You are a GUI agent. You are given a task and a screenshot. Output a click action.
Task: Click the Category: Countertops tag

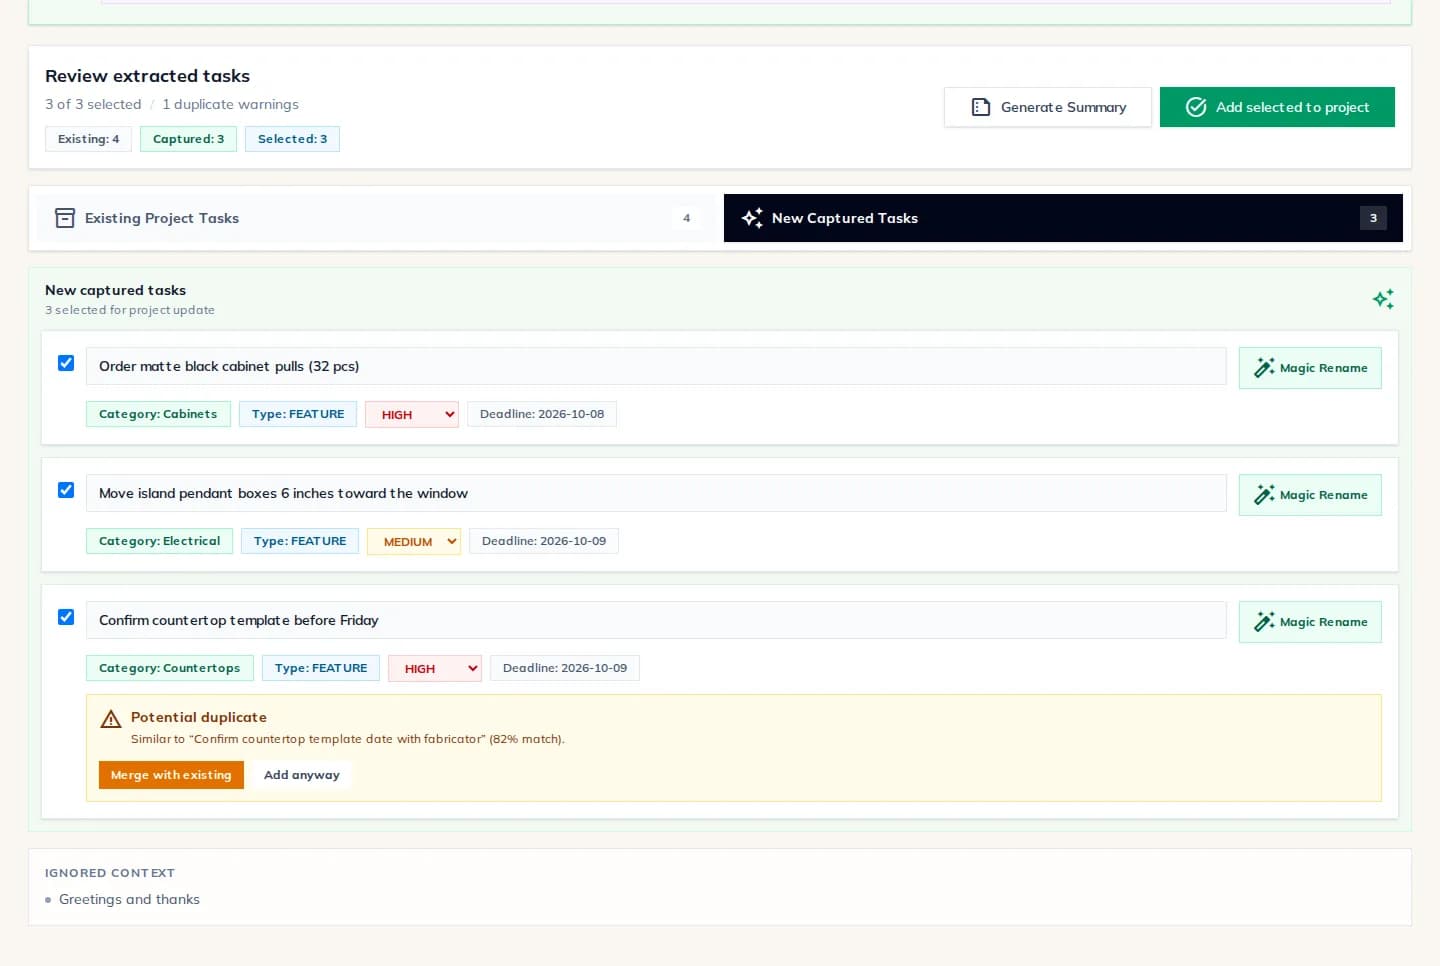pos(170,668)
